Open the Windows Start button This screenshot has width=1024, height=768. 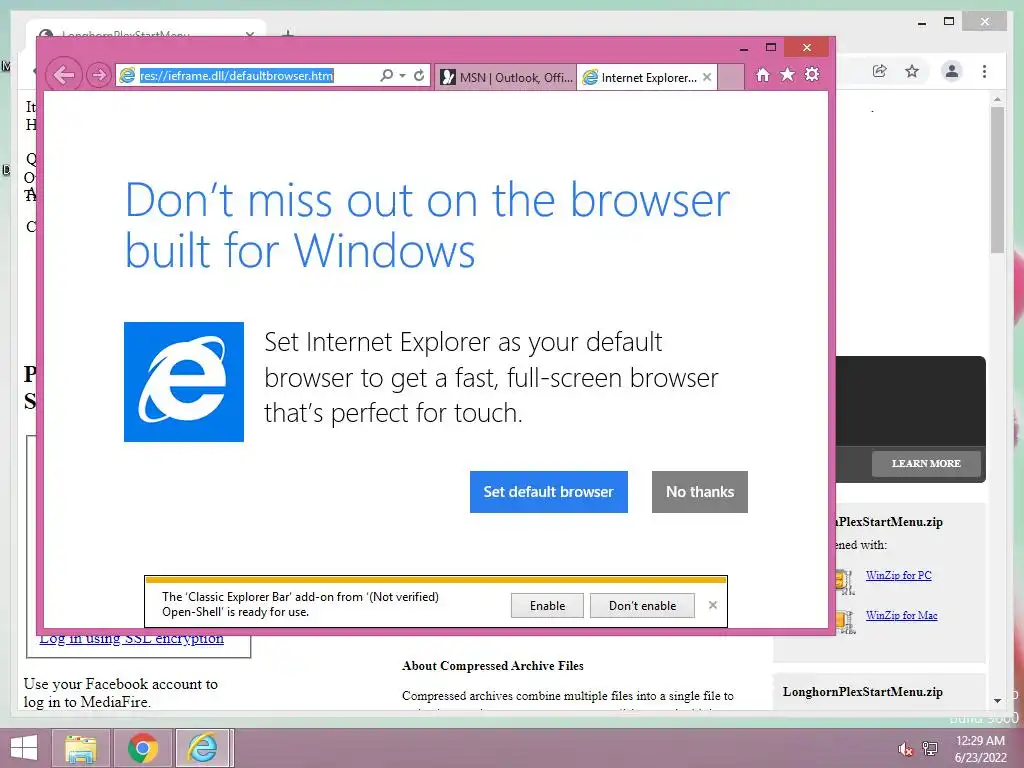pos(24,748)
